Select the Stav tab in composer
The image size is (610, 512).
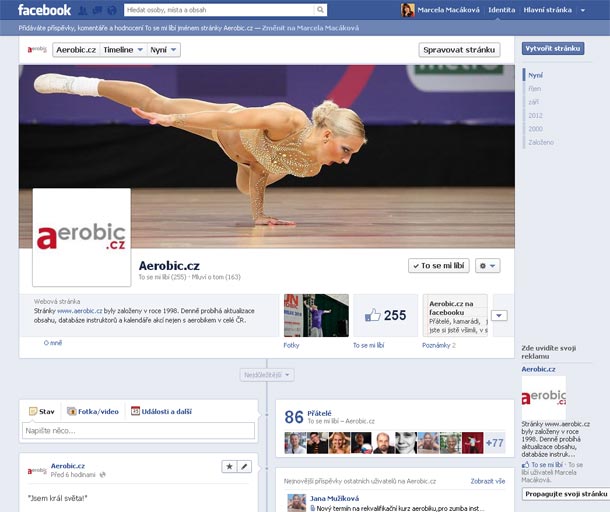click(x=42, y=411)
